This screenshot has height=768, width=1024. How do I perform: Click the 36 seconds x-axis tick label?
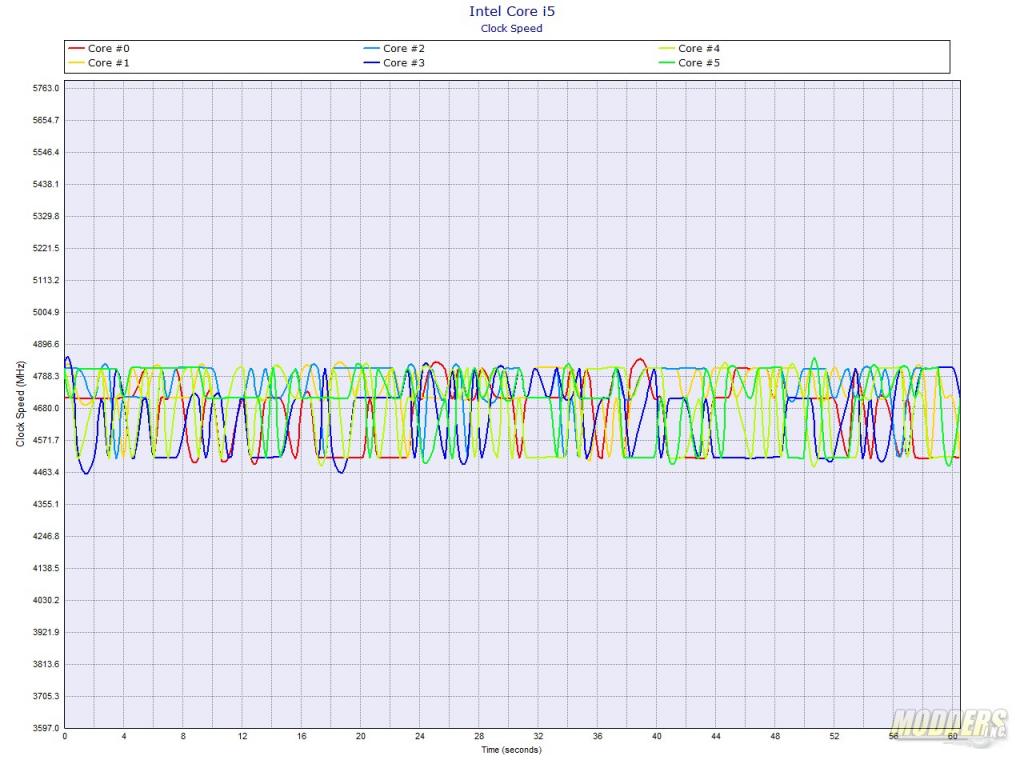598,736
